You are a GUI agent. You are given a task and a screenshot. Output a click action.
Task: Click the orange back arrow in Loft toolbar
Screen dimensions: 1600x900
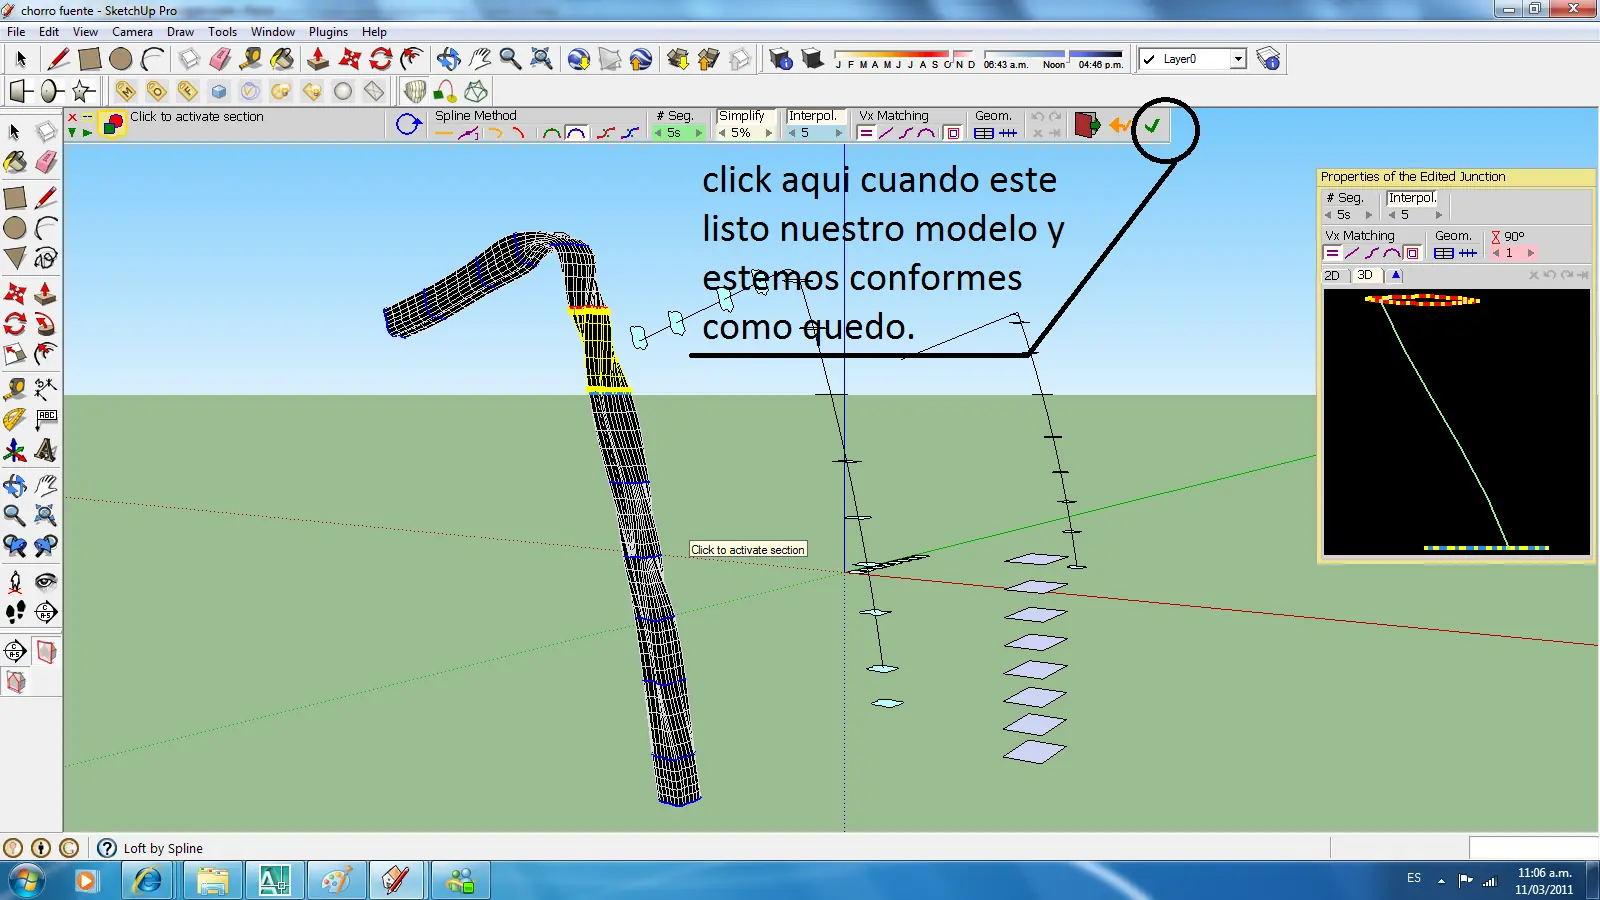click(1120, 125)
